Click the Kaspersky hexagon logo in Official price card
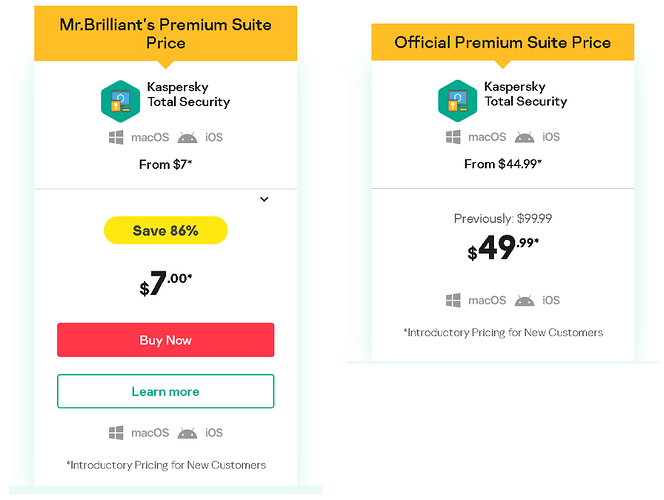The image size is (664, 500). pyautogui.click(x=457, y=101)
